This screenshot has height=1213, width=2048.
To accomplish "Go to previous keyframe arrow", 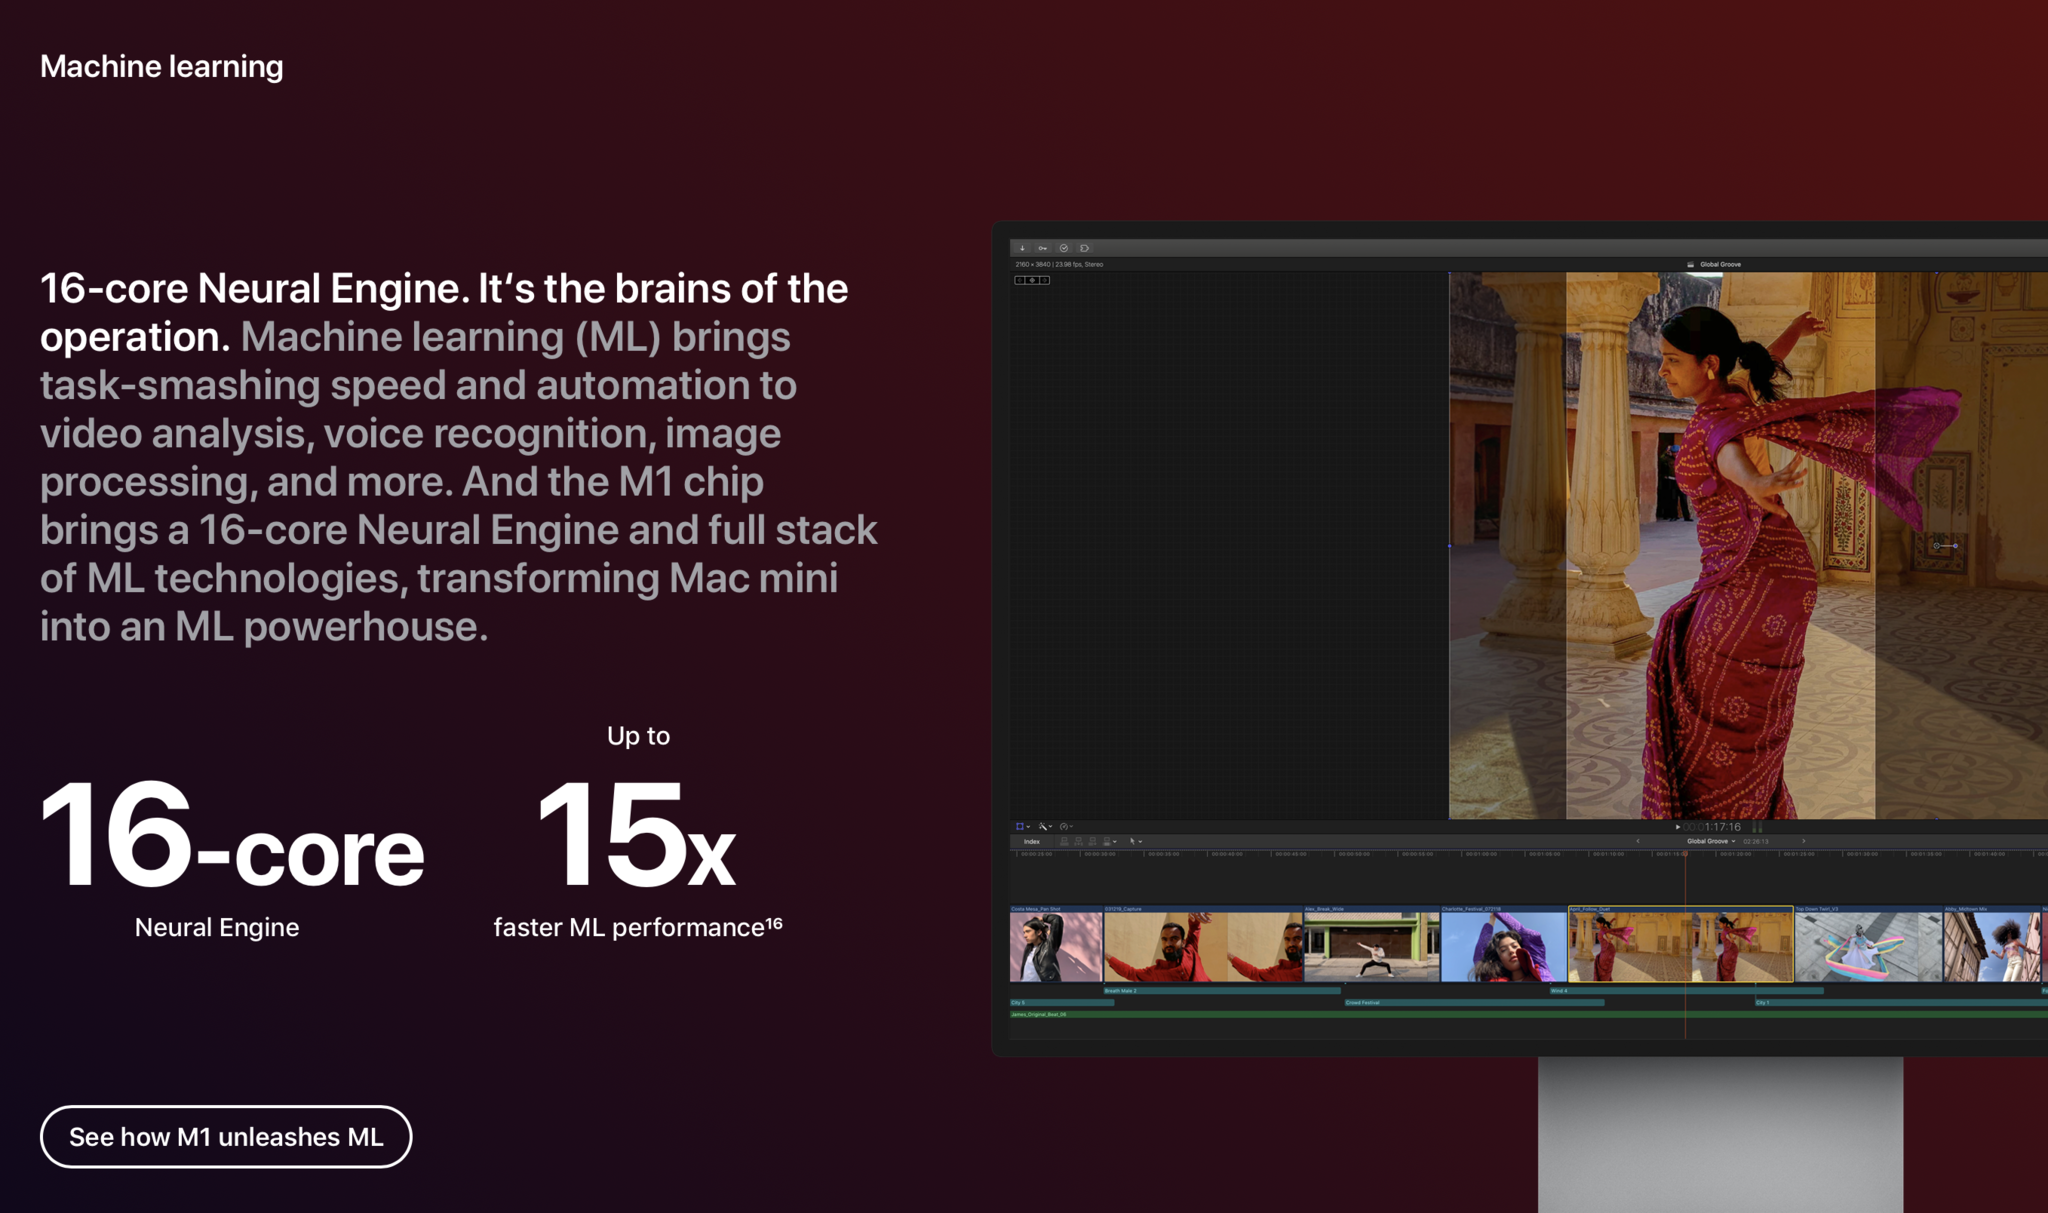I will (1019, 280).
